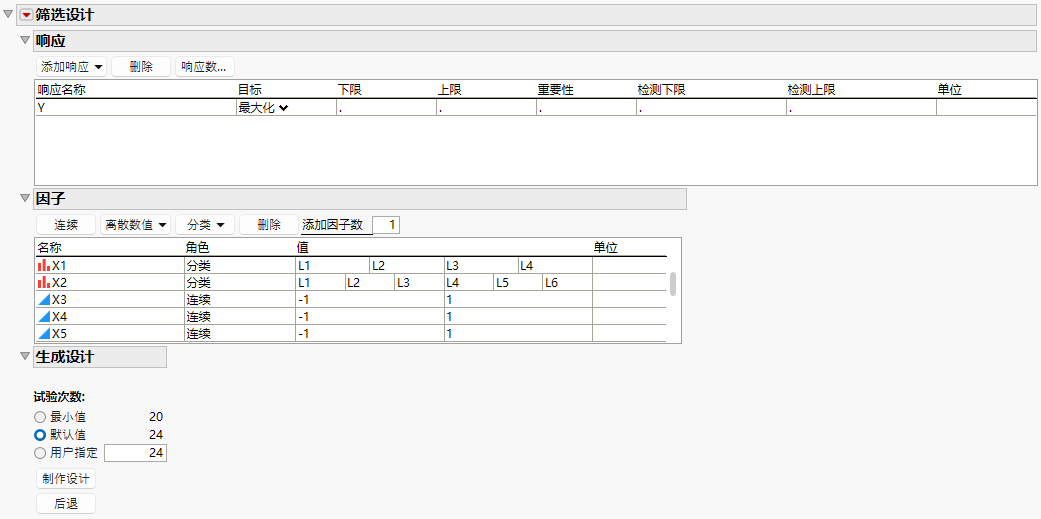The image size is (1041, 519).
Task: Select response name cell Y
Action: pos(135,108)
